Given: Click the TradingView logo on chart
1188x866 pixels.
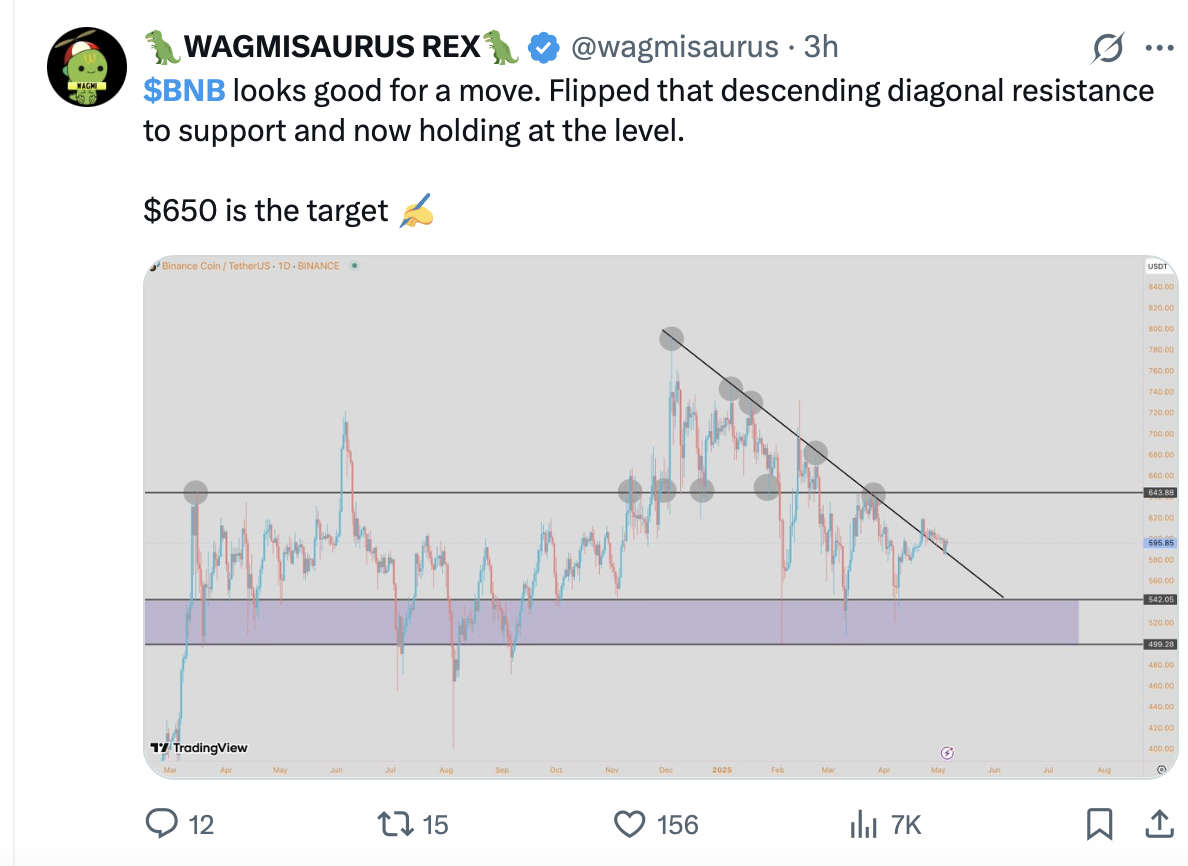Looking at the screenshot, I should [199, 748].
